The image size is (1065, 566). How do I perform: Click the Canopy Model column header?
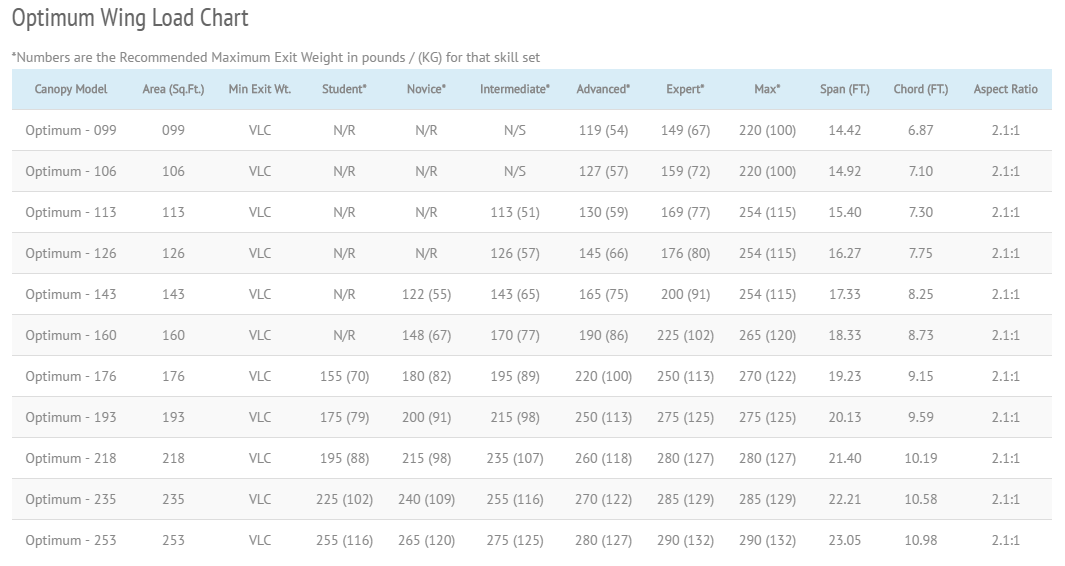pyautogui.click(x=71, y=89)
